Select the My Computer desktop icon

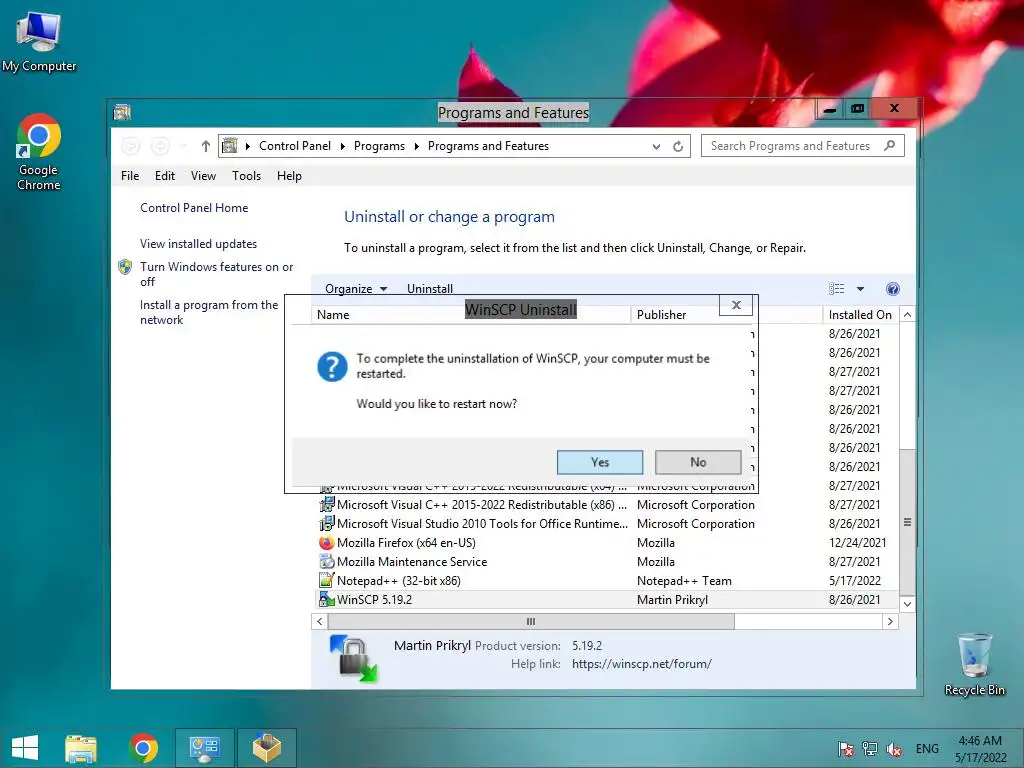pyautogui.click(x=39, y=42)
